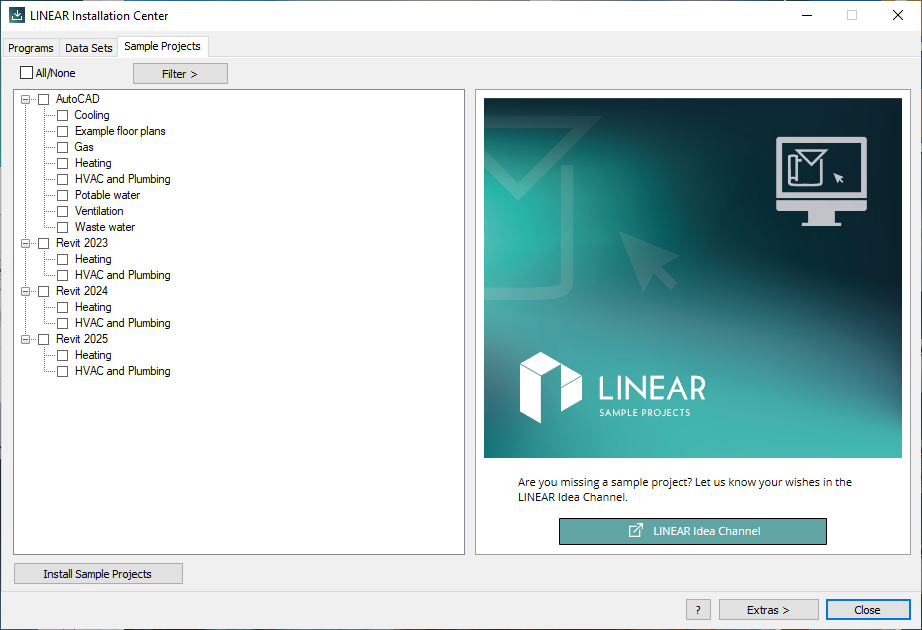Click the external link icon on Idea Channel button
Viewport: 922px width, 630px height.
[636, 531]
